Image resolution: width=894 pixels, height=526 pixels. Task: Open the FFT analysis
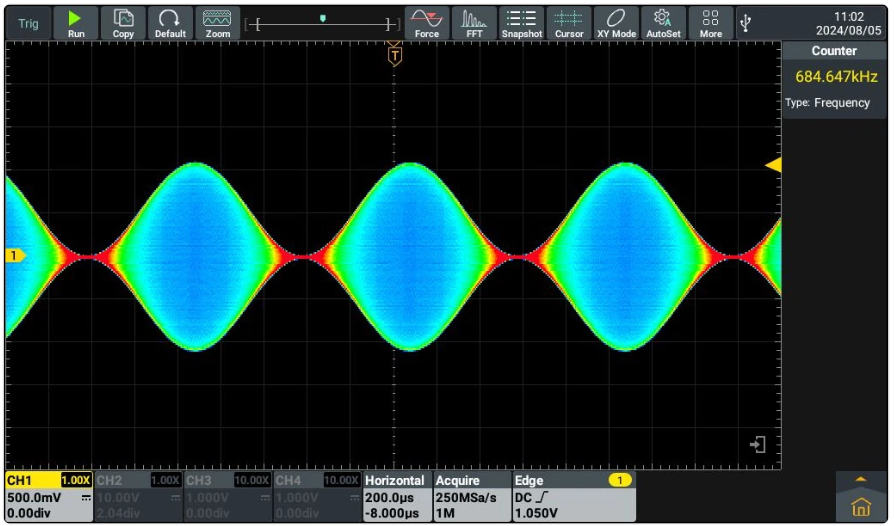[474, 23]
